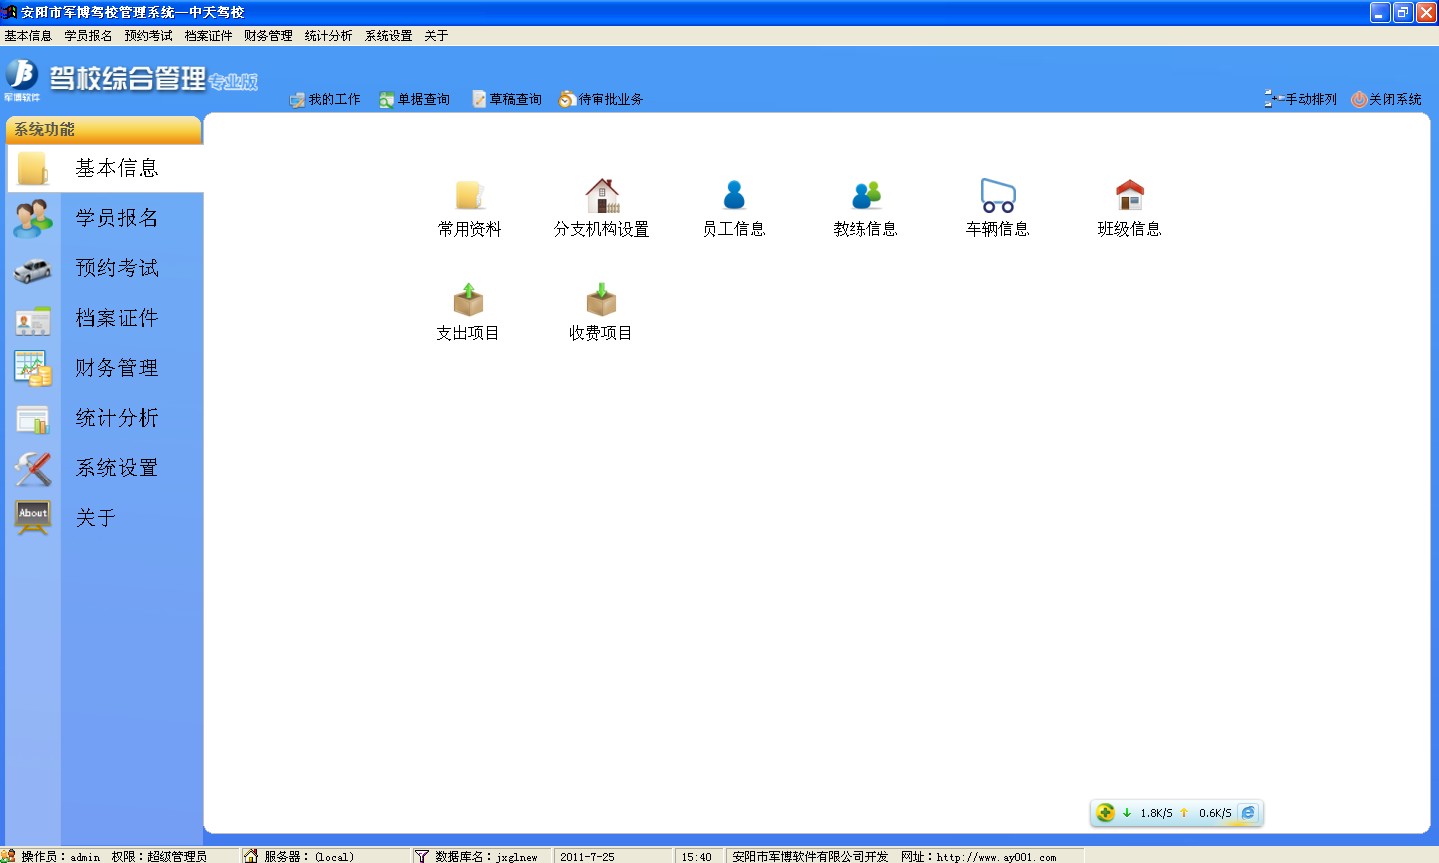Open the 财务管理 menu

pyautogui.click(x=268, y=35)
